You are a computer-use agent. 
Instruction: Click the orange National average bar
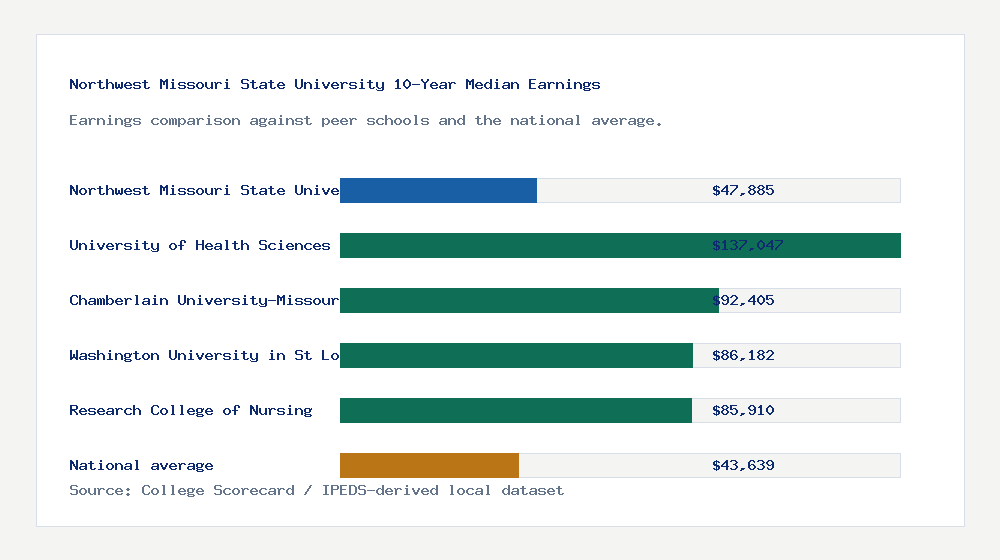[429, 466]
